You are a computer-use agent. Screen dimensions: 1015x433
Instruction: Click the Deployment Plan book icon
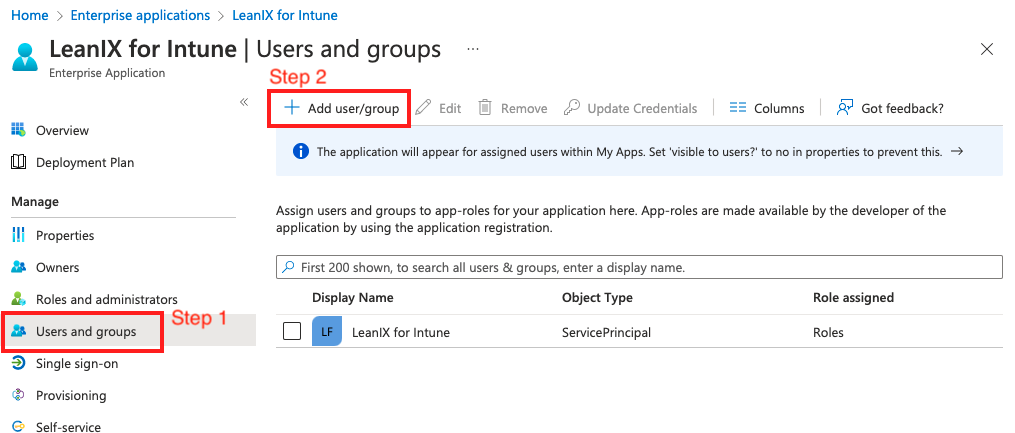[18, 162]
